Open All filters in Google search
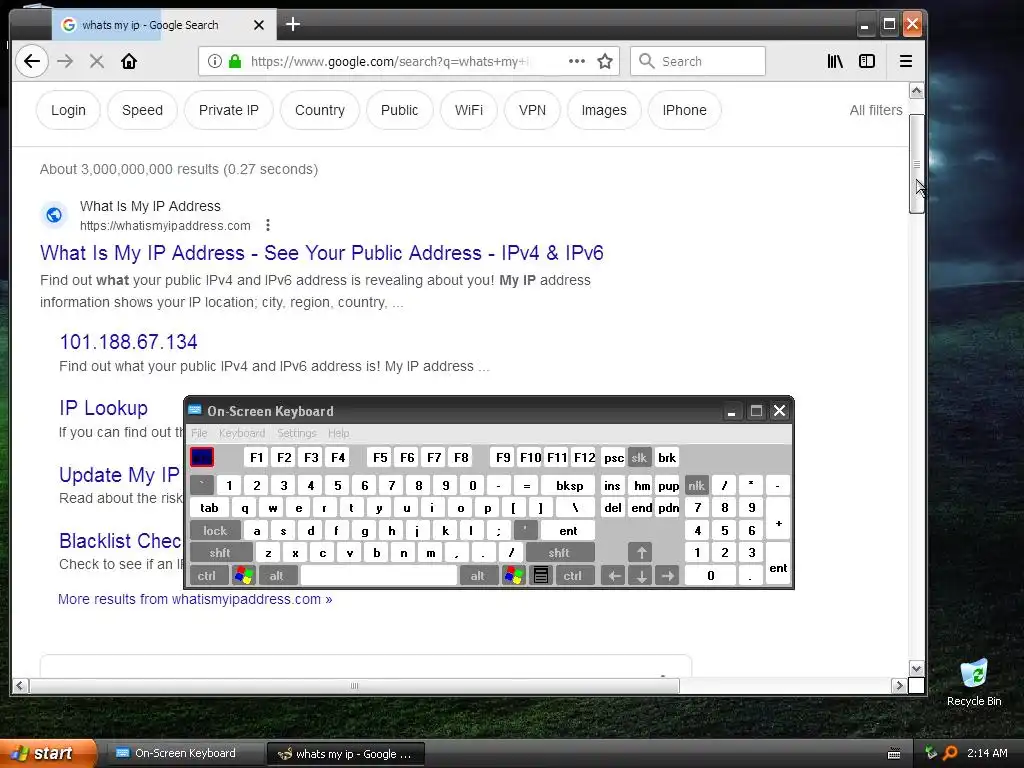The image size is (1024, 768). click(x=876, y=110)
